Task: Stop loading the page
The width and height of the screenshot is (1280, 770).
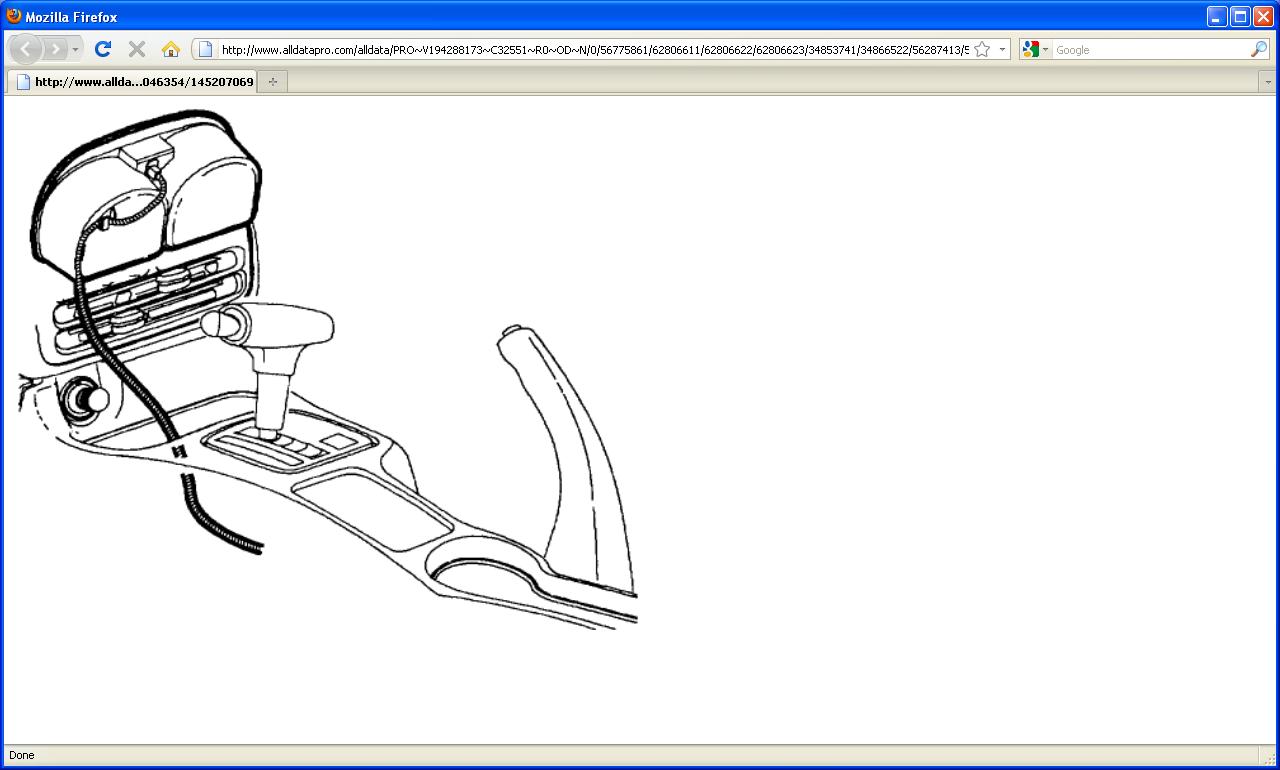Action: (x=137, y=49)
